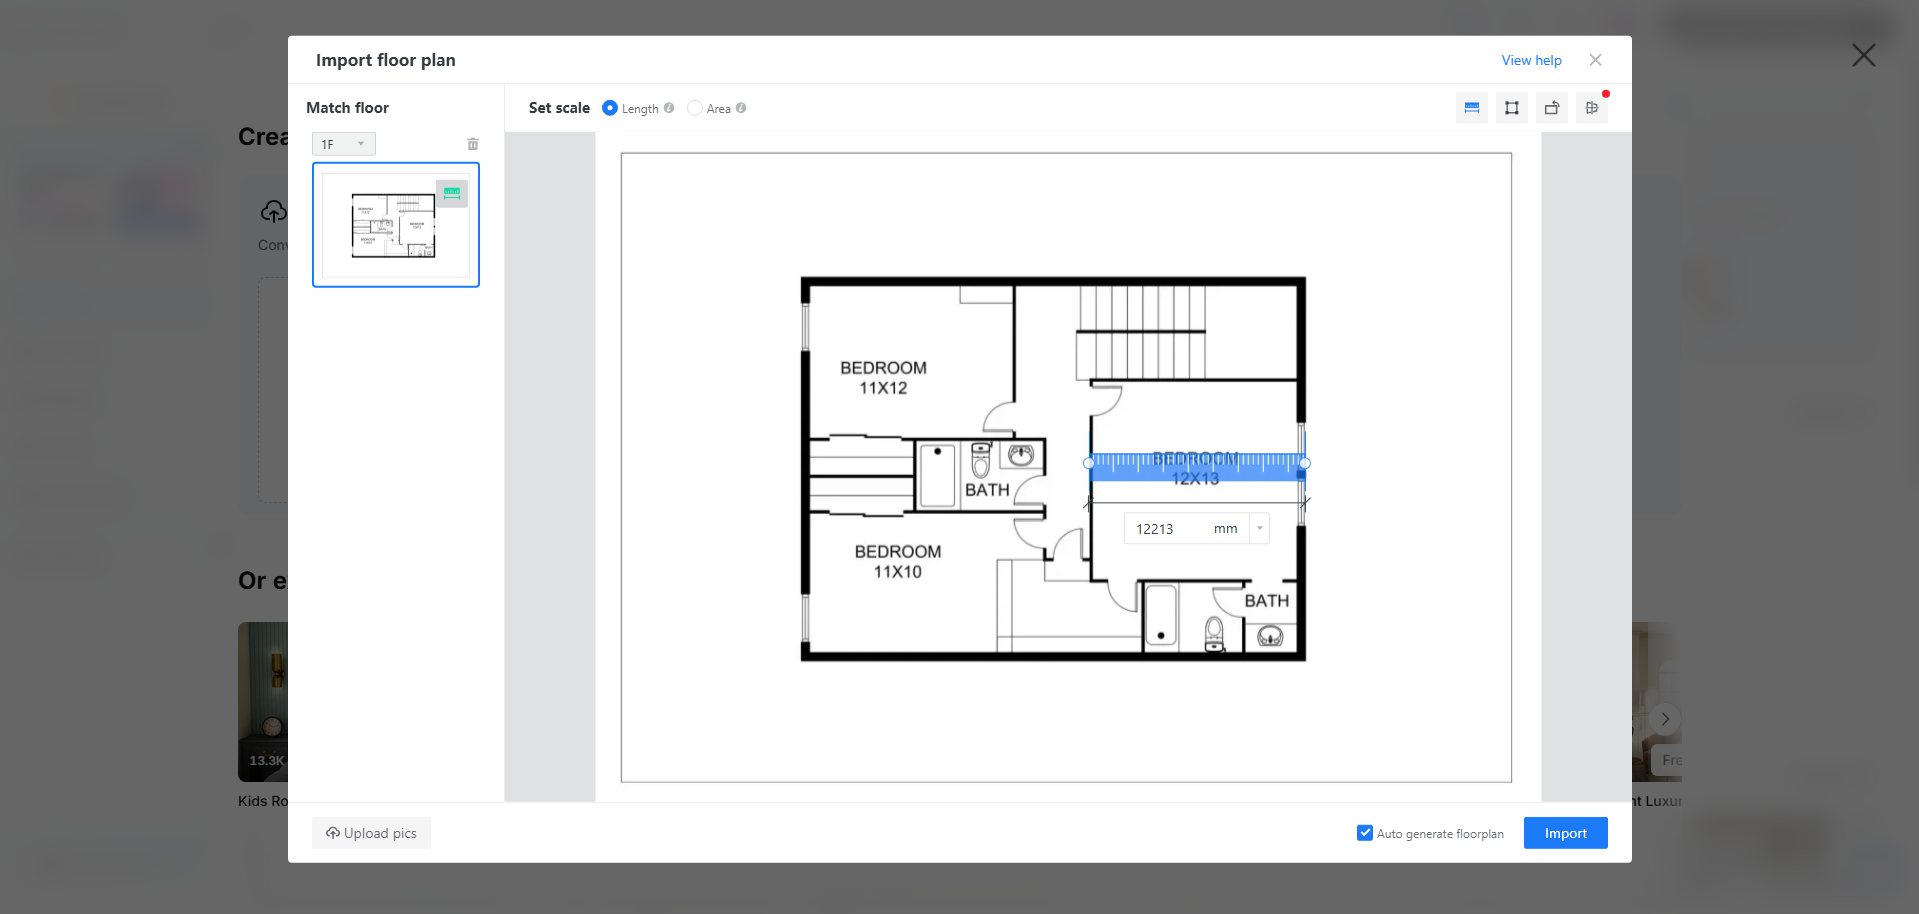Click the info icon next to Length
This screenshot has width=1919, height=914.
click(x=669, y=108)
